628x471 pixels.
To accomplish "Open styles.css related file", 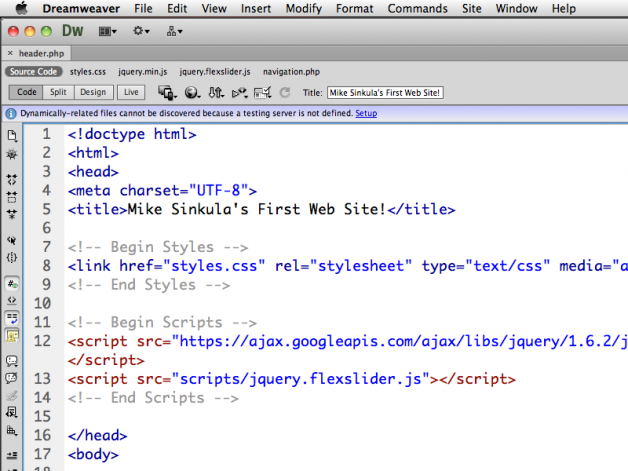I will coord(88,72).
